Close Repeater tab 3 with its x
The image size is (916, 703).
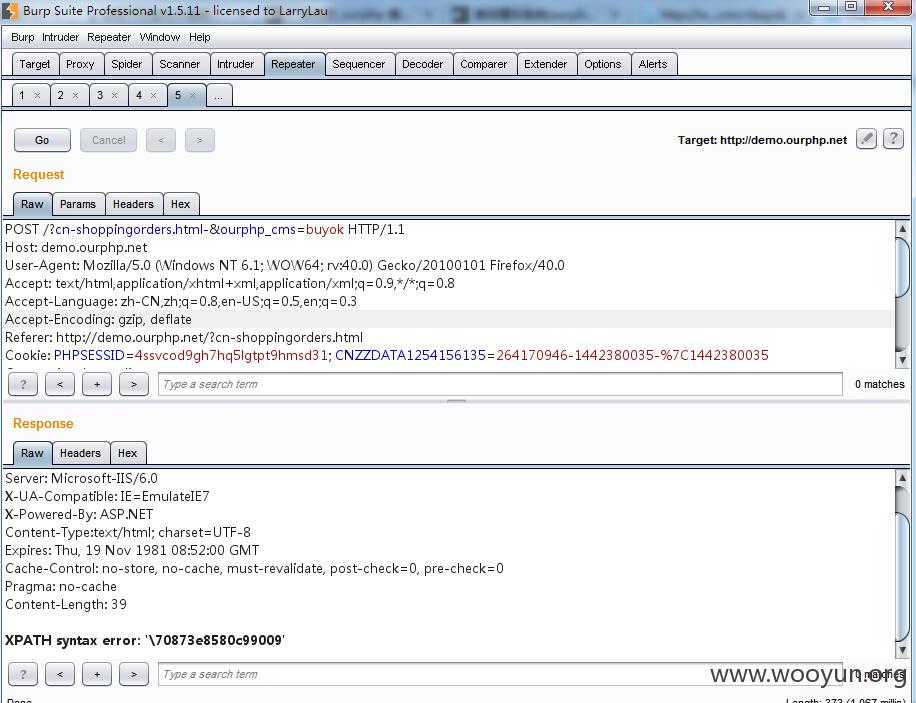pos(114,95)
